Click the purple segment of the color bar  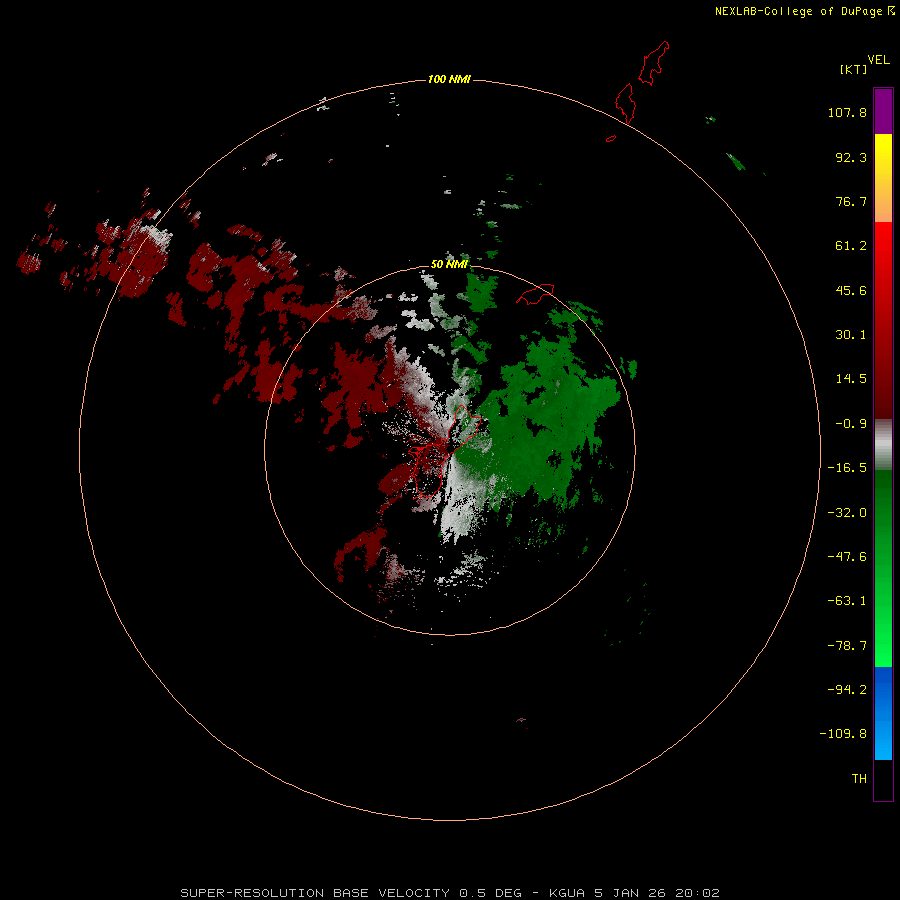point(883,111)
